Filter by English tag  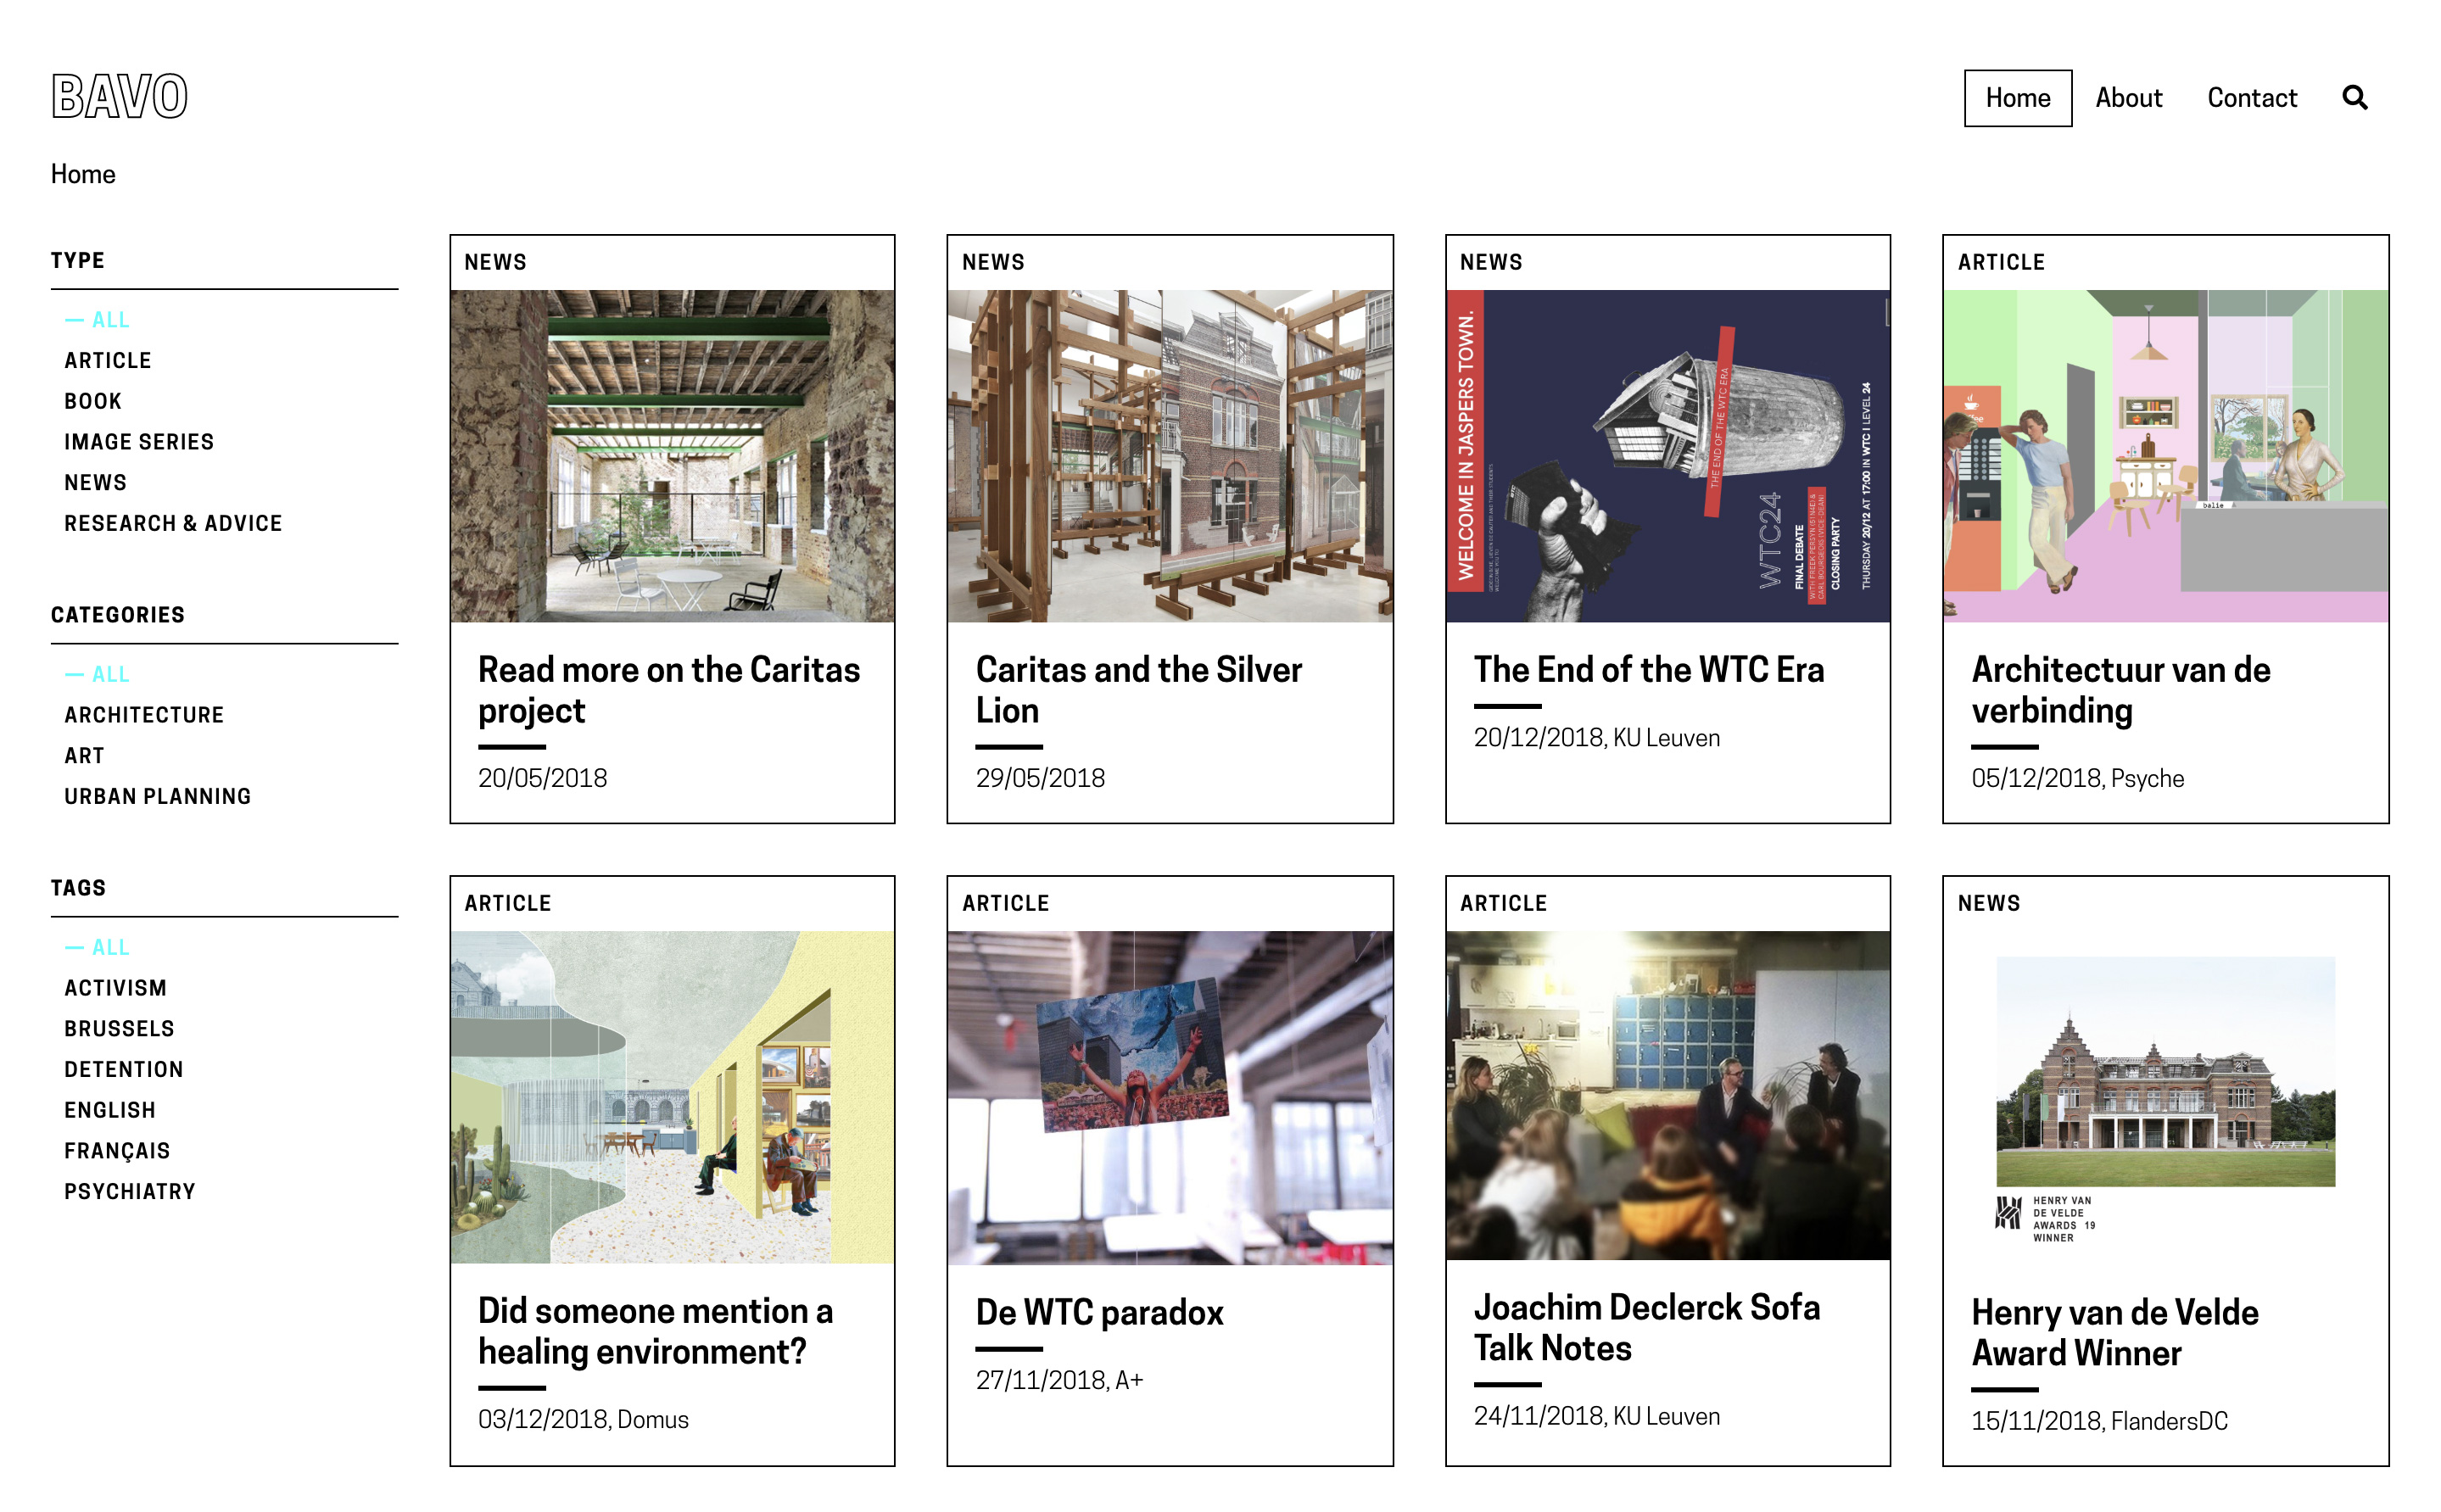[110, 1110]
